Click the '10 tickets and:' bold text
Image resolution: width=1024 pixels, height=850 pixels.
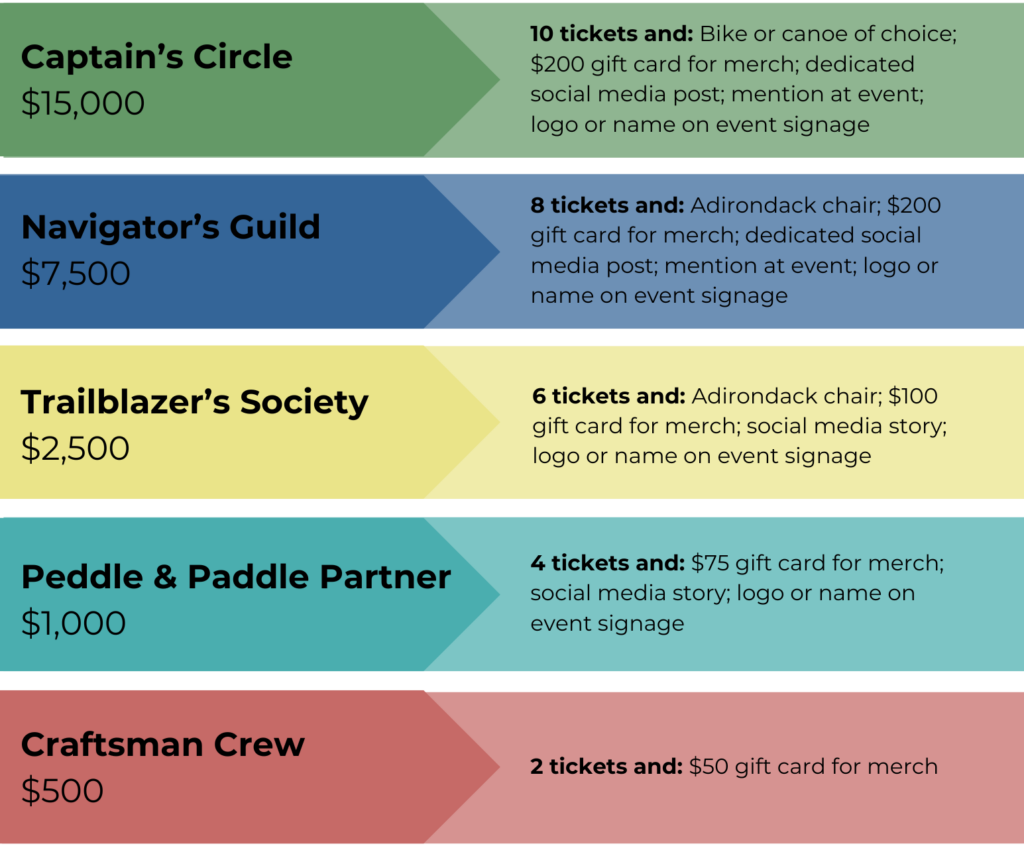pyautogui.click(x=611, y=34)
